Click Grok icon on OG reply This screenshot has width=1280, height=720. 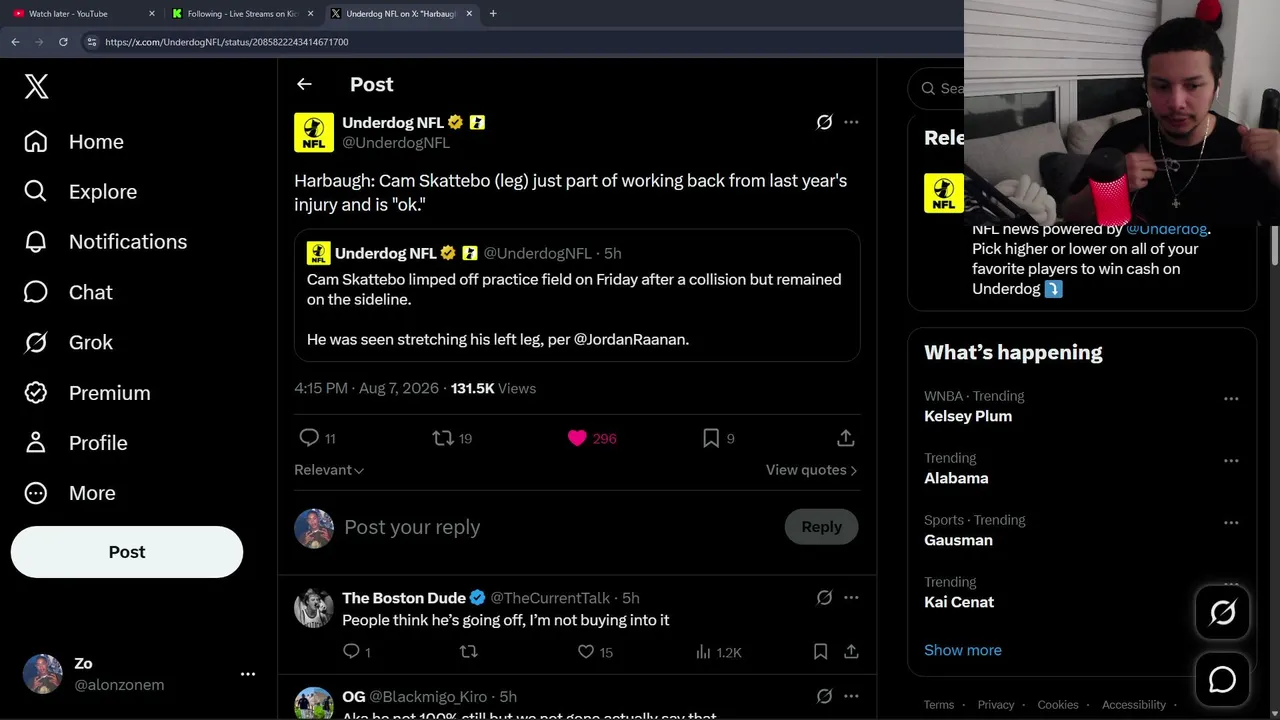pyautogui.click(x=824, y=696)
